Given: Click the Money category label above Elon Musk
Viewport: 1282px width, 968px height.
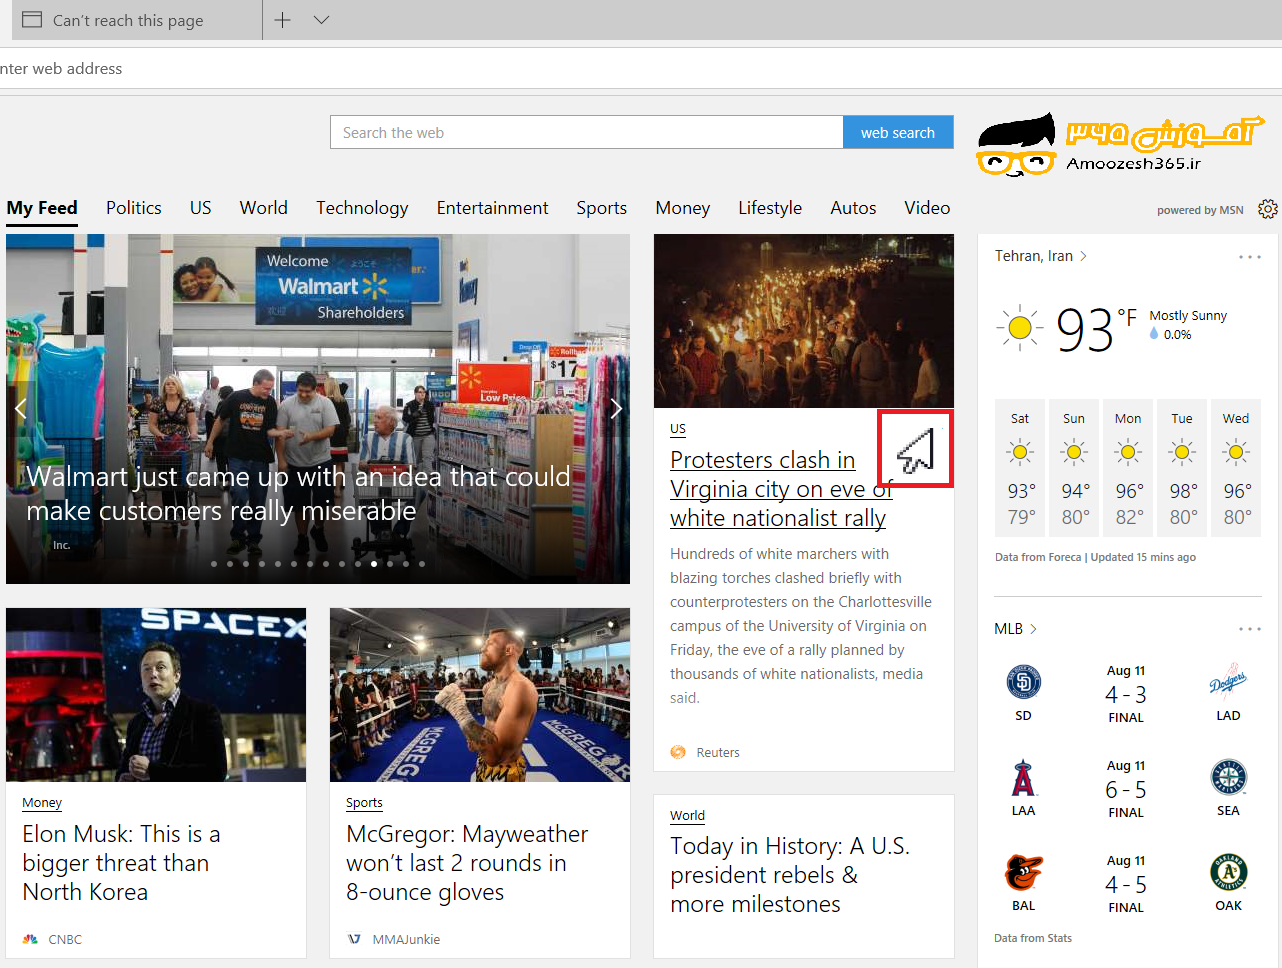Looking at the screenshot, I should (42, 802).
